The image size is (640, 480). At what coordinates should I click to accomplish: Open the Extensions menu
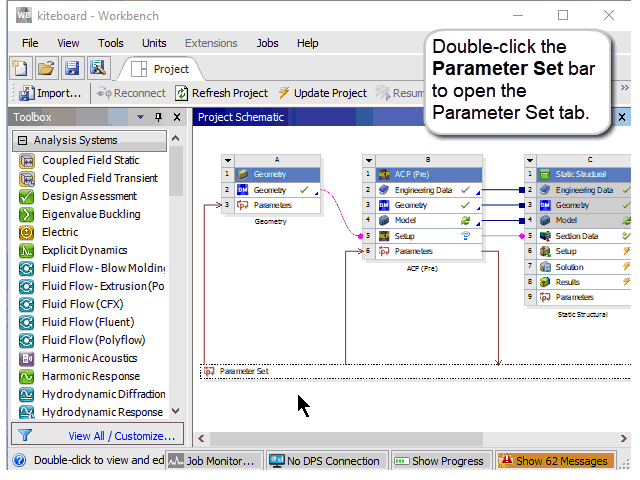click(x=211, y=43)
